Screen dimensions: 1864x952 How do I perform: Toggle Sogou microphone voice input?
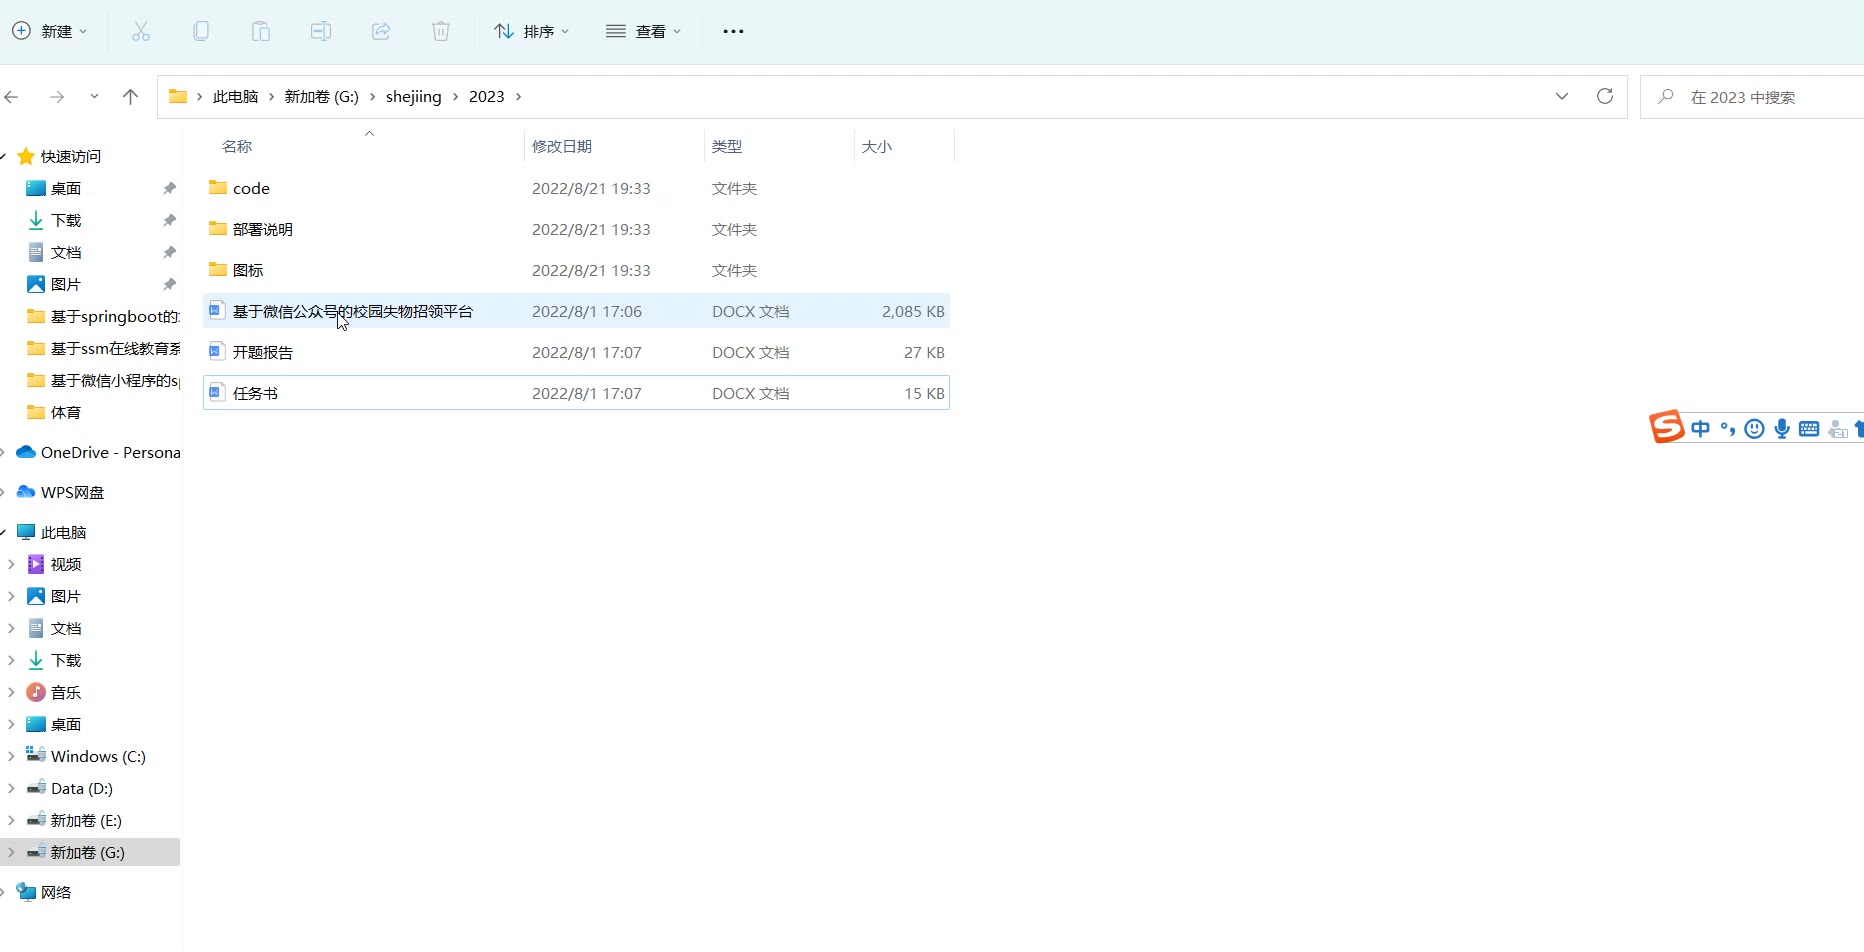[x=1782, y=429]
